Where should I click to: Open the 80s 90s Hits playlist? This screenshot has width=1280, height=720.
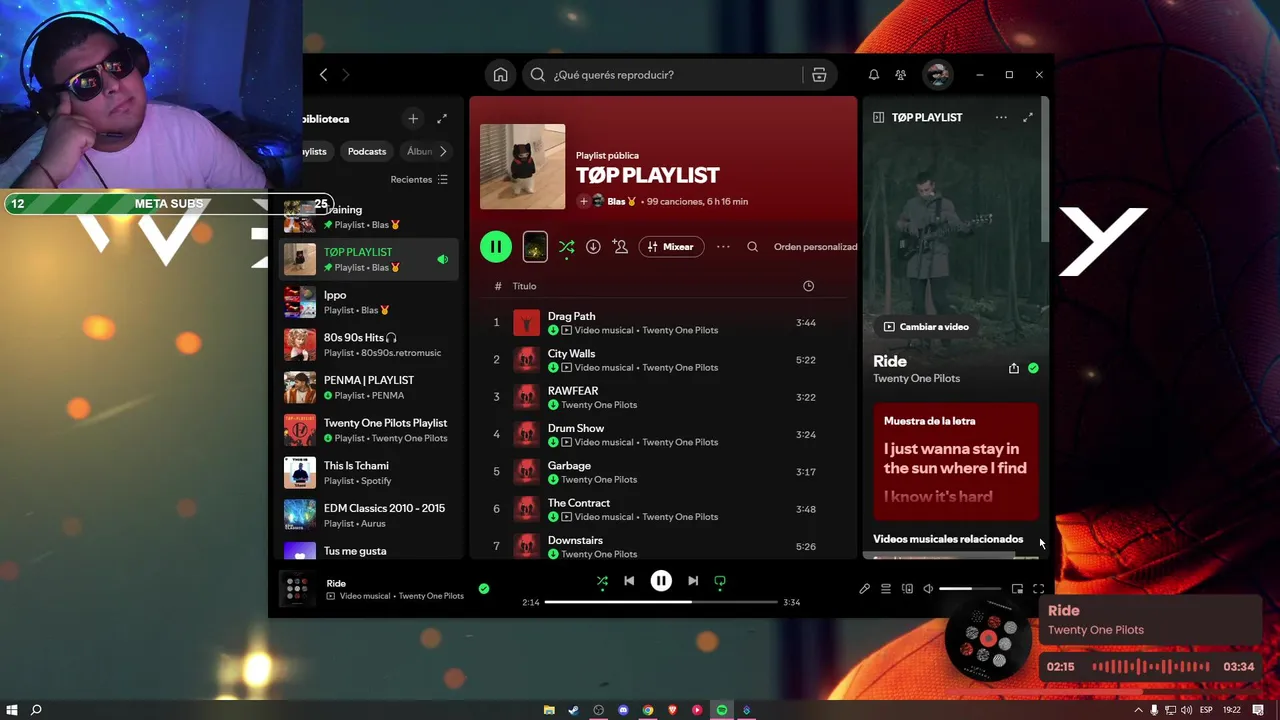pos(369,345)
